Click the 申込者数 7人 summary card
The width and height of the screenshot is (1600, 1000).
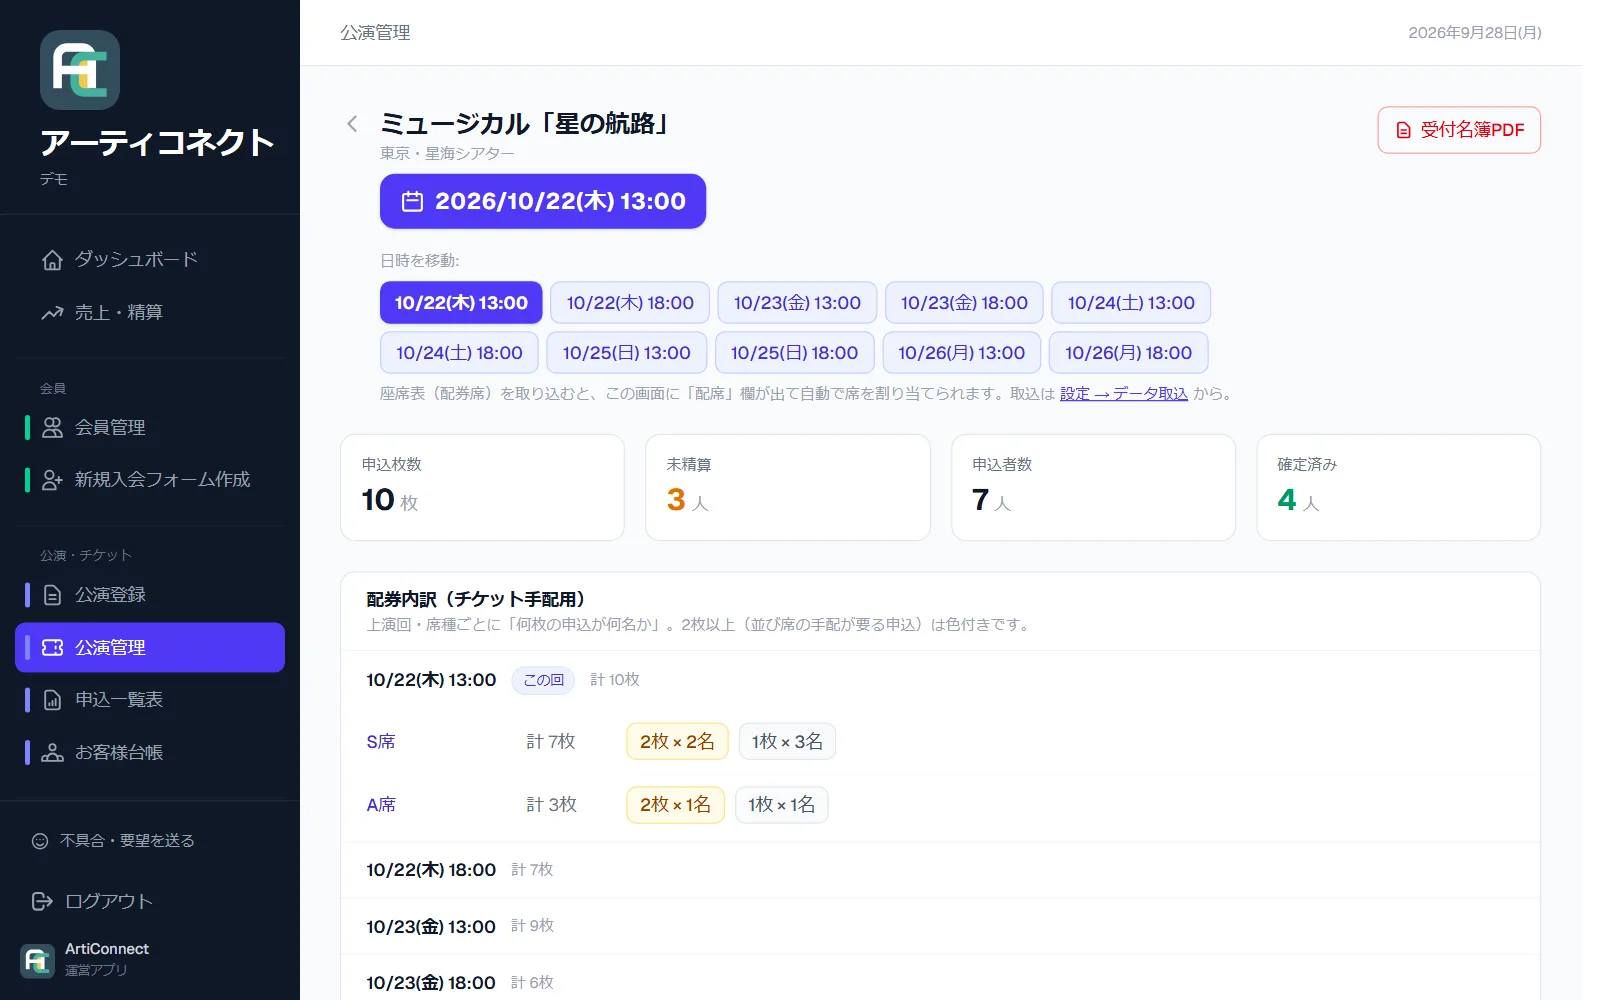coord(1093,487)
